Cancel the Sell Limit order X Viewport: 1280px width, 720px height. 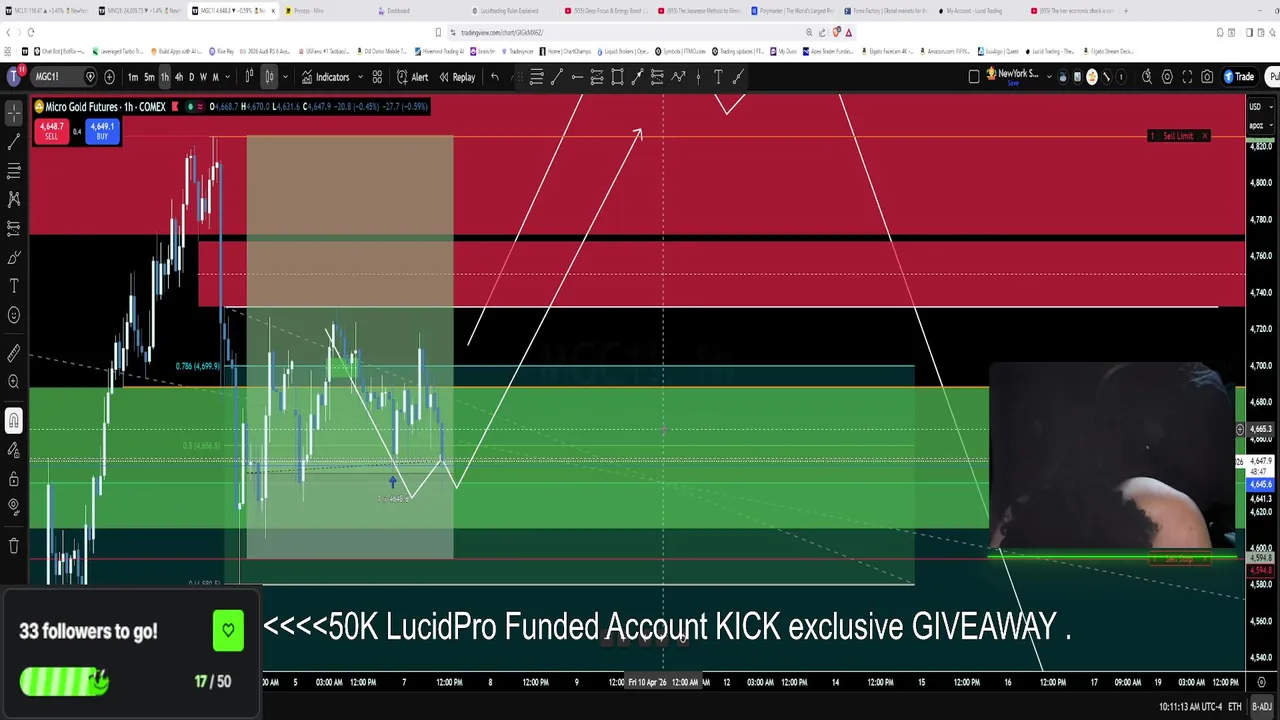[1204, 136]
